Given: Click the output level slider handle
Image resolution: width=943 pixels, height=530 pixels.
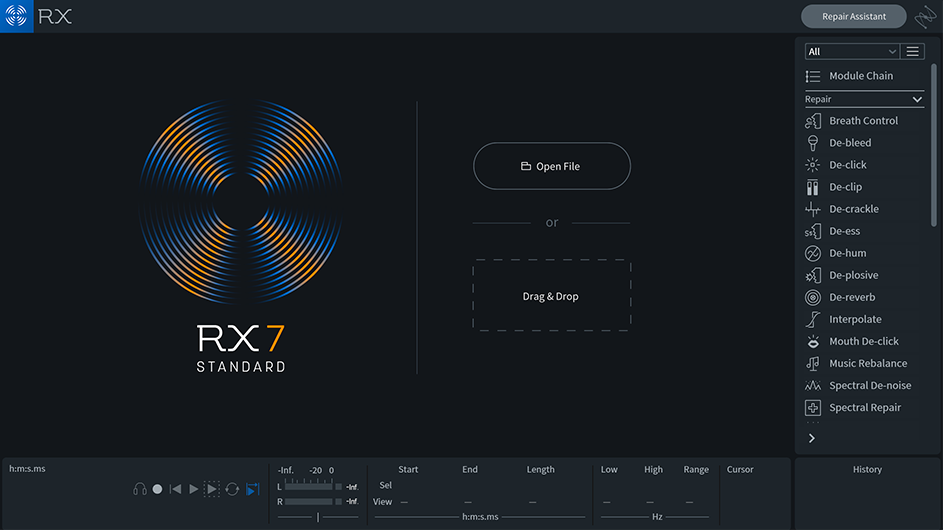Looking at the screenshot, I should [318, 517].
